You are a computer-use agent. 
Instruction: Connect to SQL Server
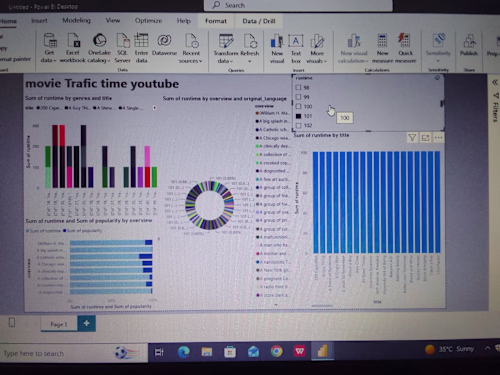(x=122, y=48)
